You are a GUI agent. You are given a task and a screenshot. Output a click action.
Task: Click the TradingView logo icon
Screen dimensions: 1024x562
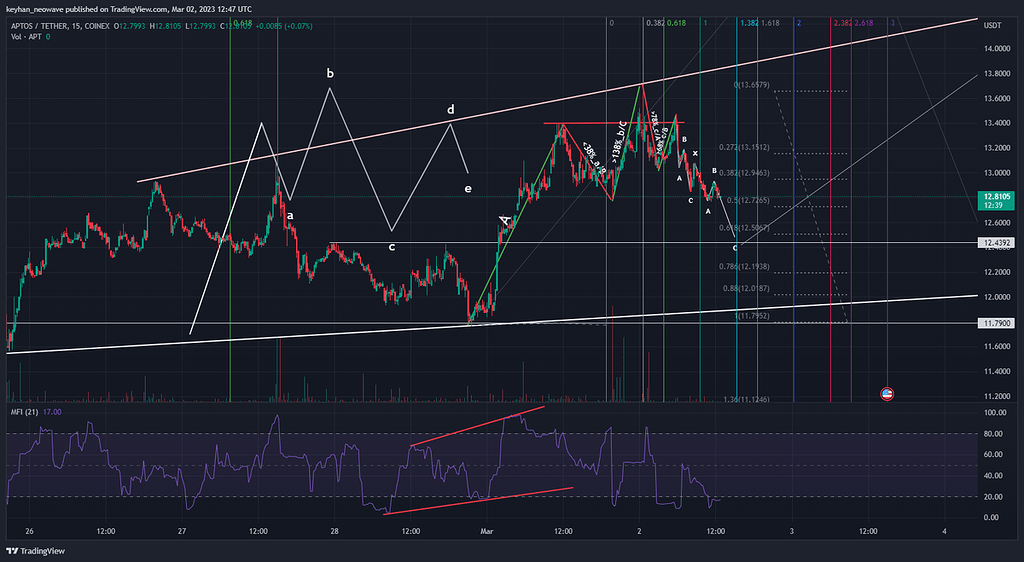12,551
